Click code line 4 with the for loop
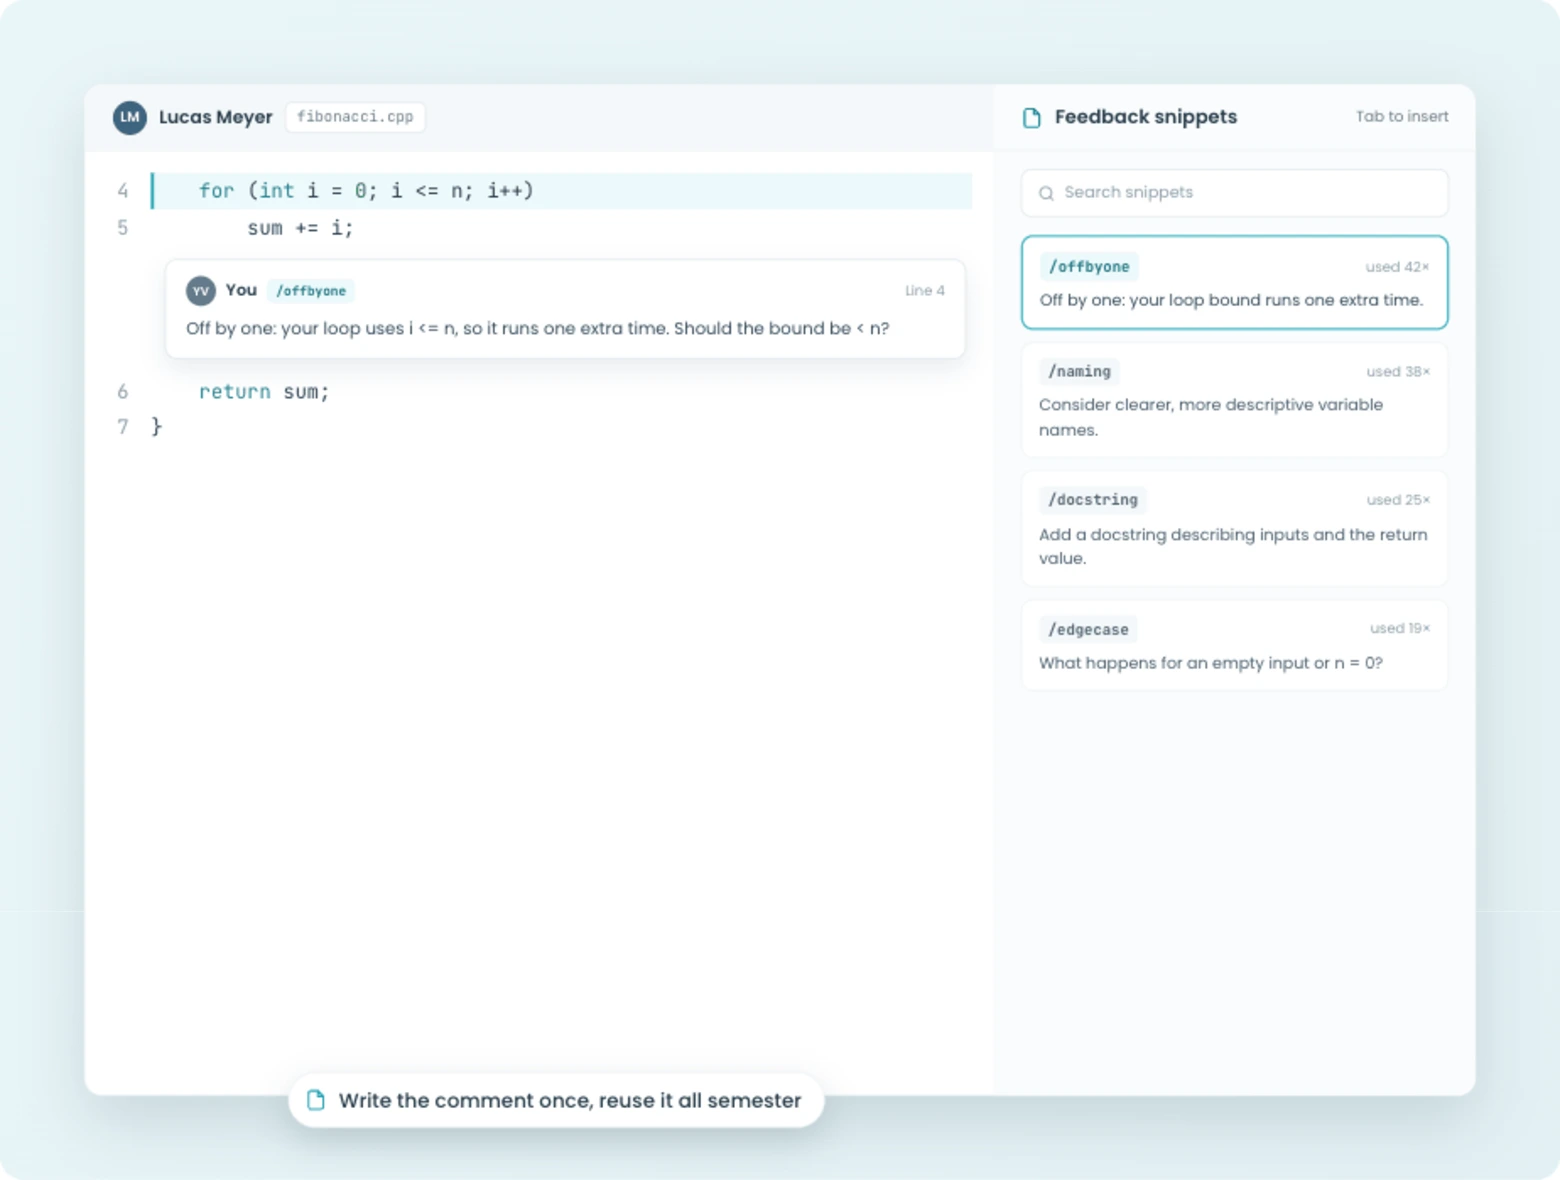 click(562, 191)
